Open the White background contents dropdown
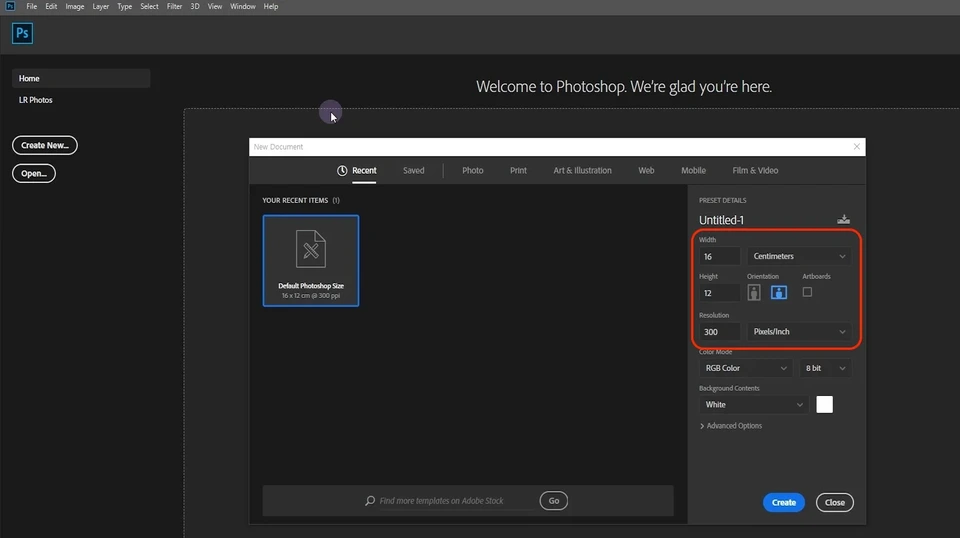This screenshot has width=960, height=538. 754,405
